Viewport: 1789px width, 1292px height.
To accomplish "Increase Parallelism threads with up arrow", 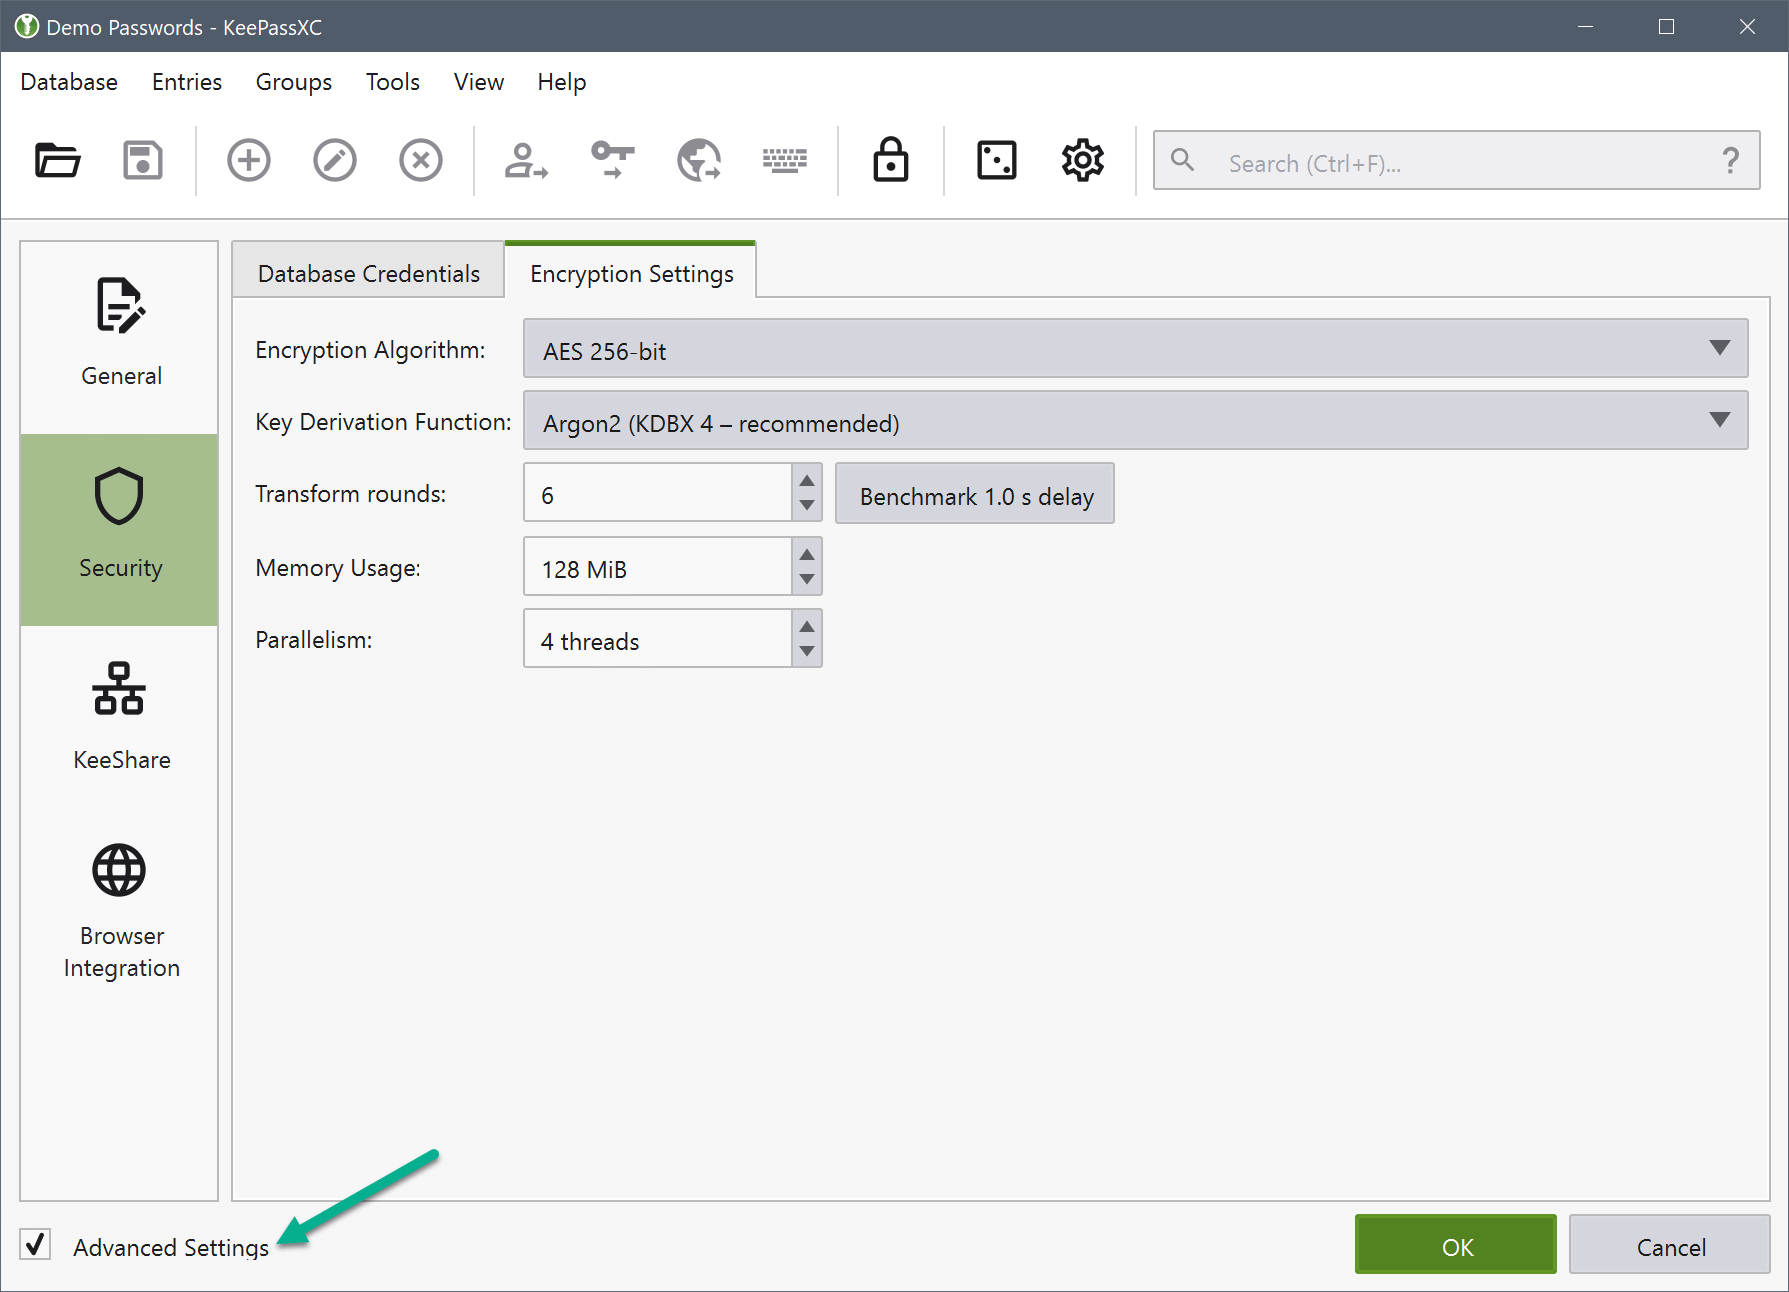I will [807, 626].
